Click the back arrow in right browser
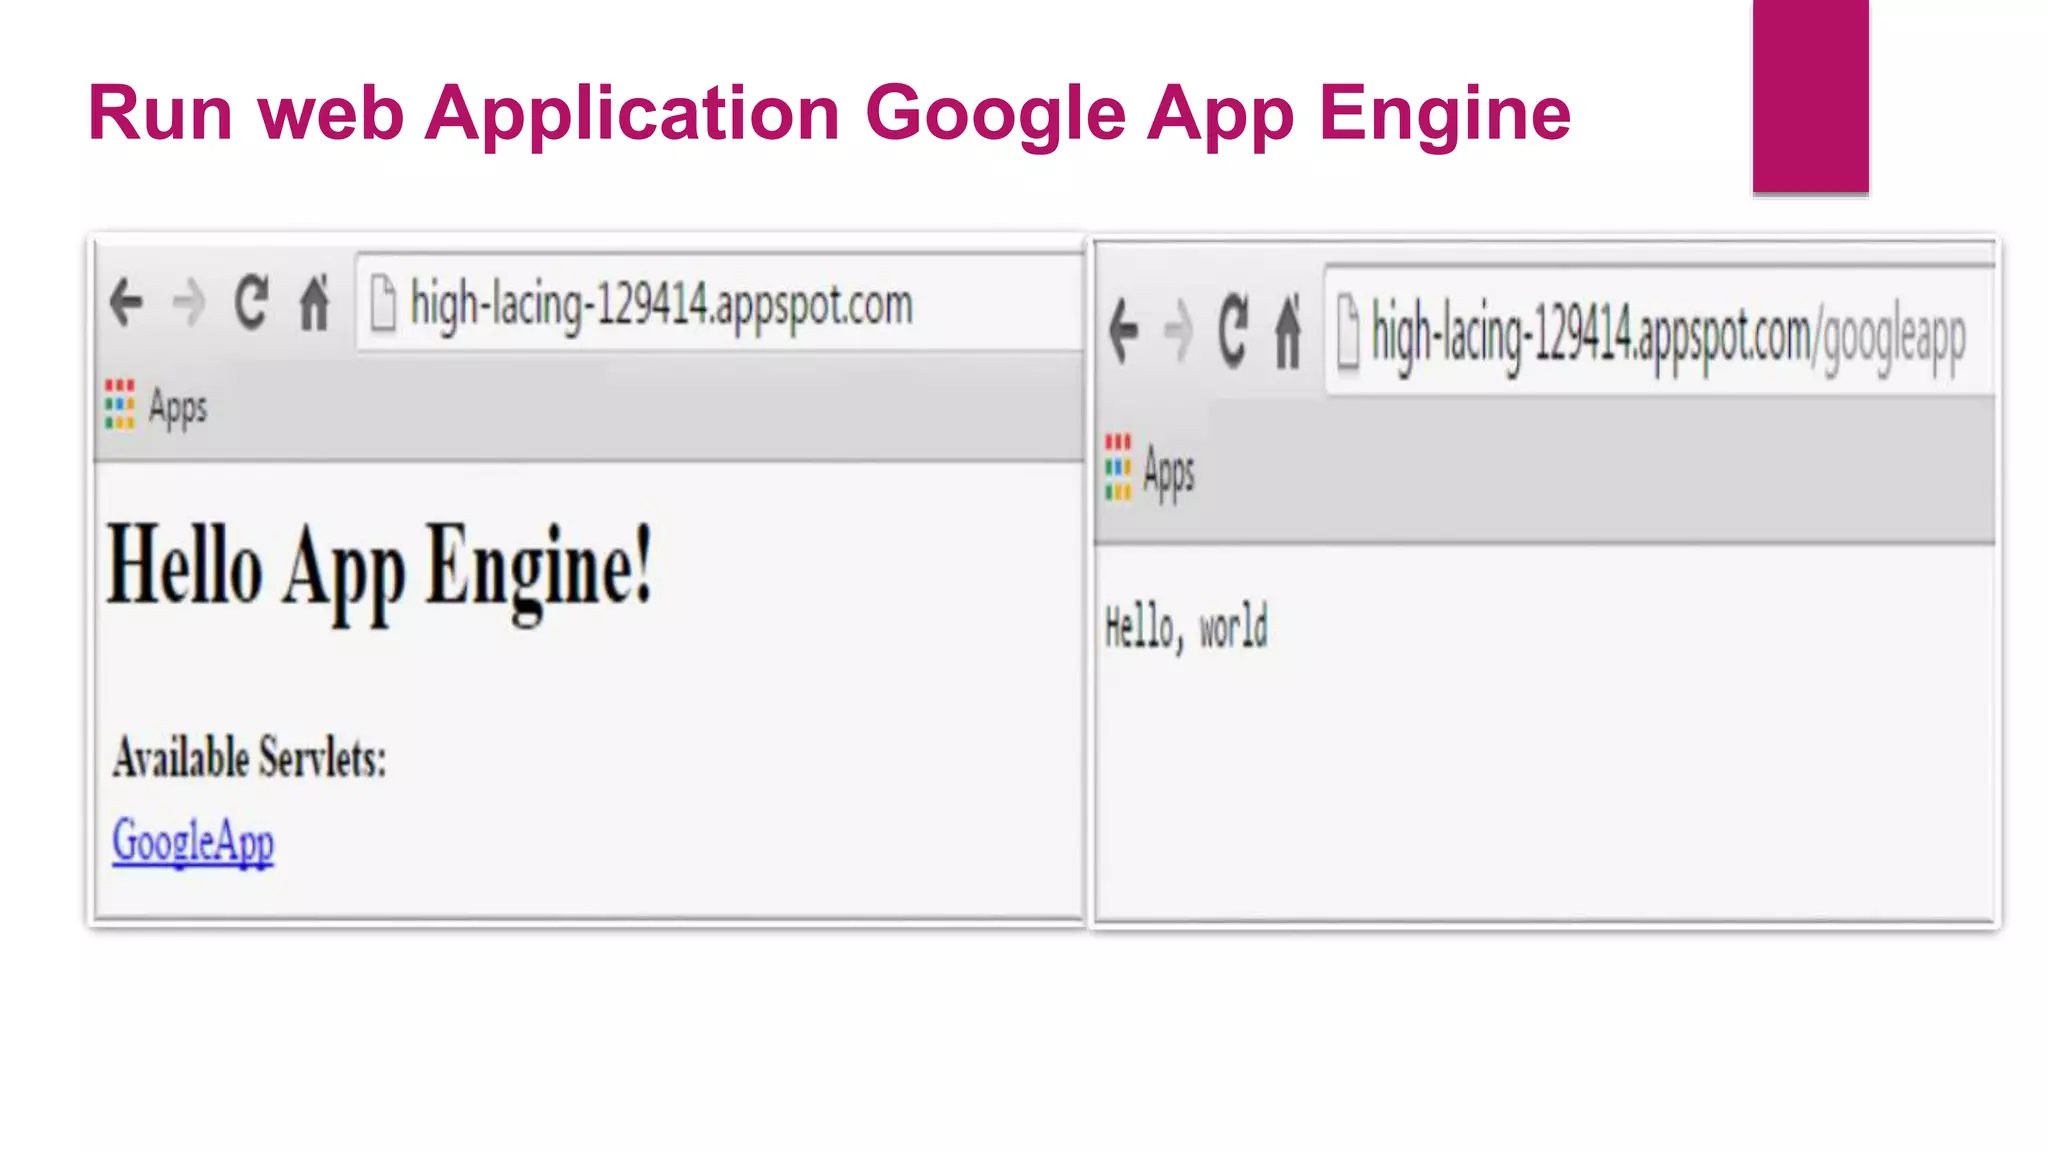Screen dimensions: 2048x1152 point(1124,331)
